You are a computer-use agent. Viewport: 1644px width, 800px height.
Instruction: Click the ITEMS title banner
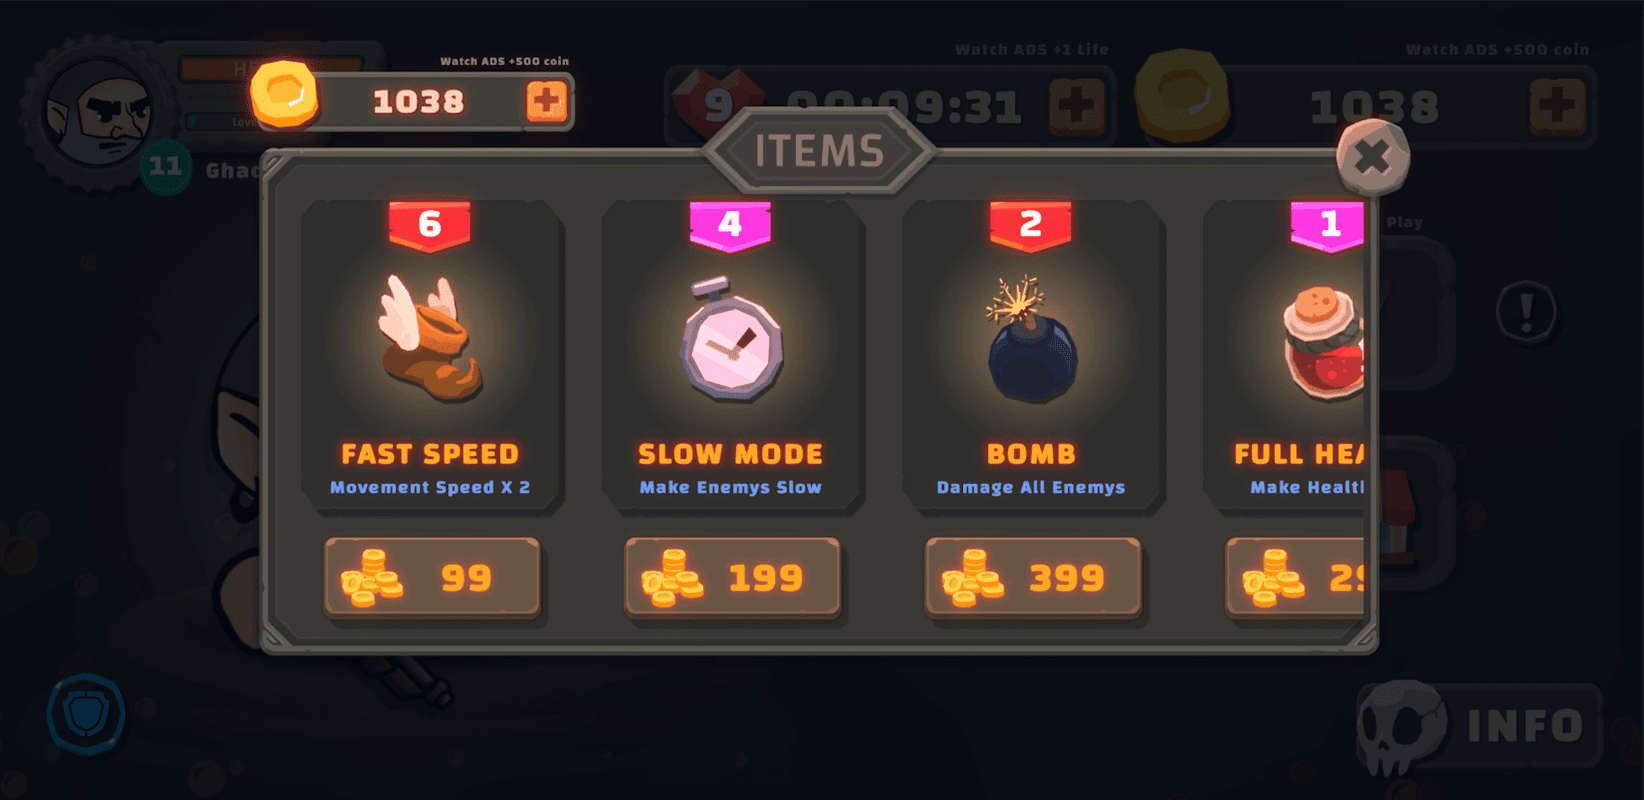pos(819,152)
